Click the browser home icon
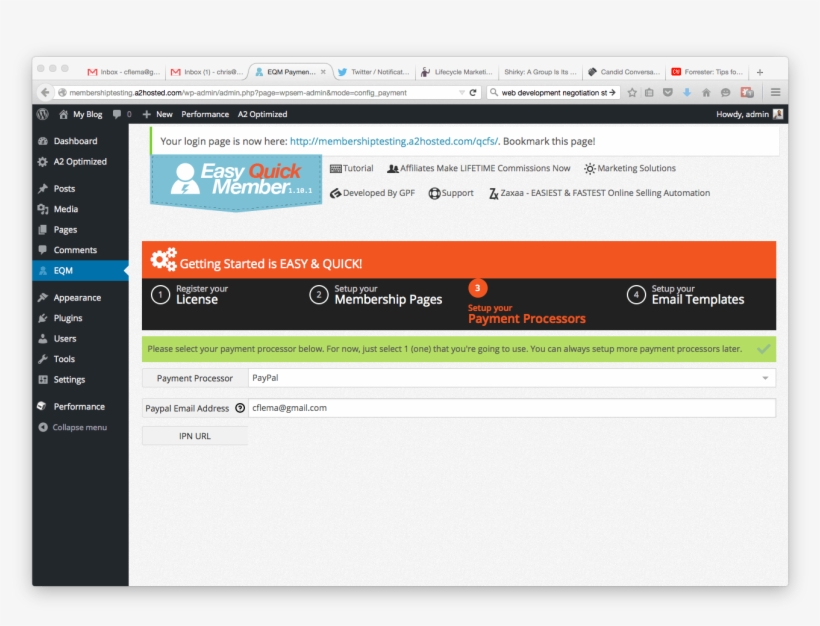 pos(706,92)
